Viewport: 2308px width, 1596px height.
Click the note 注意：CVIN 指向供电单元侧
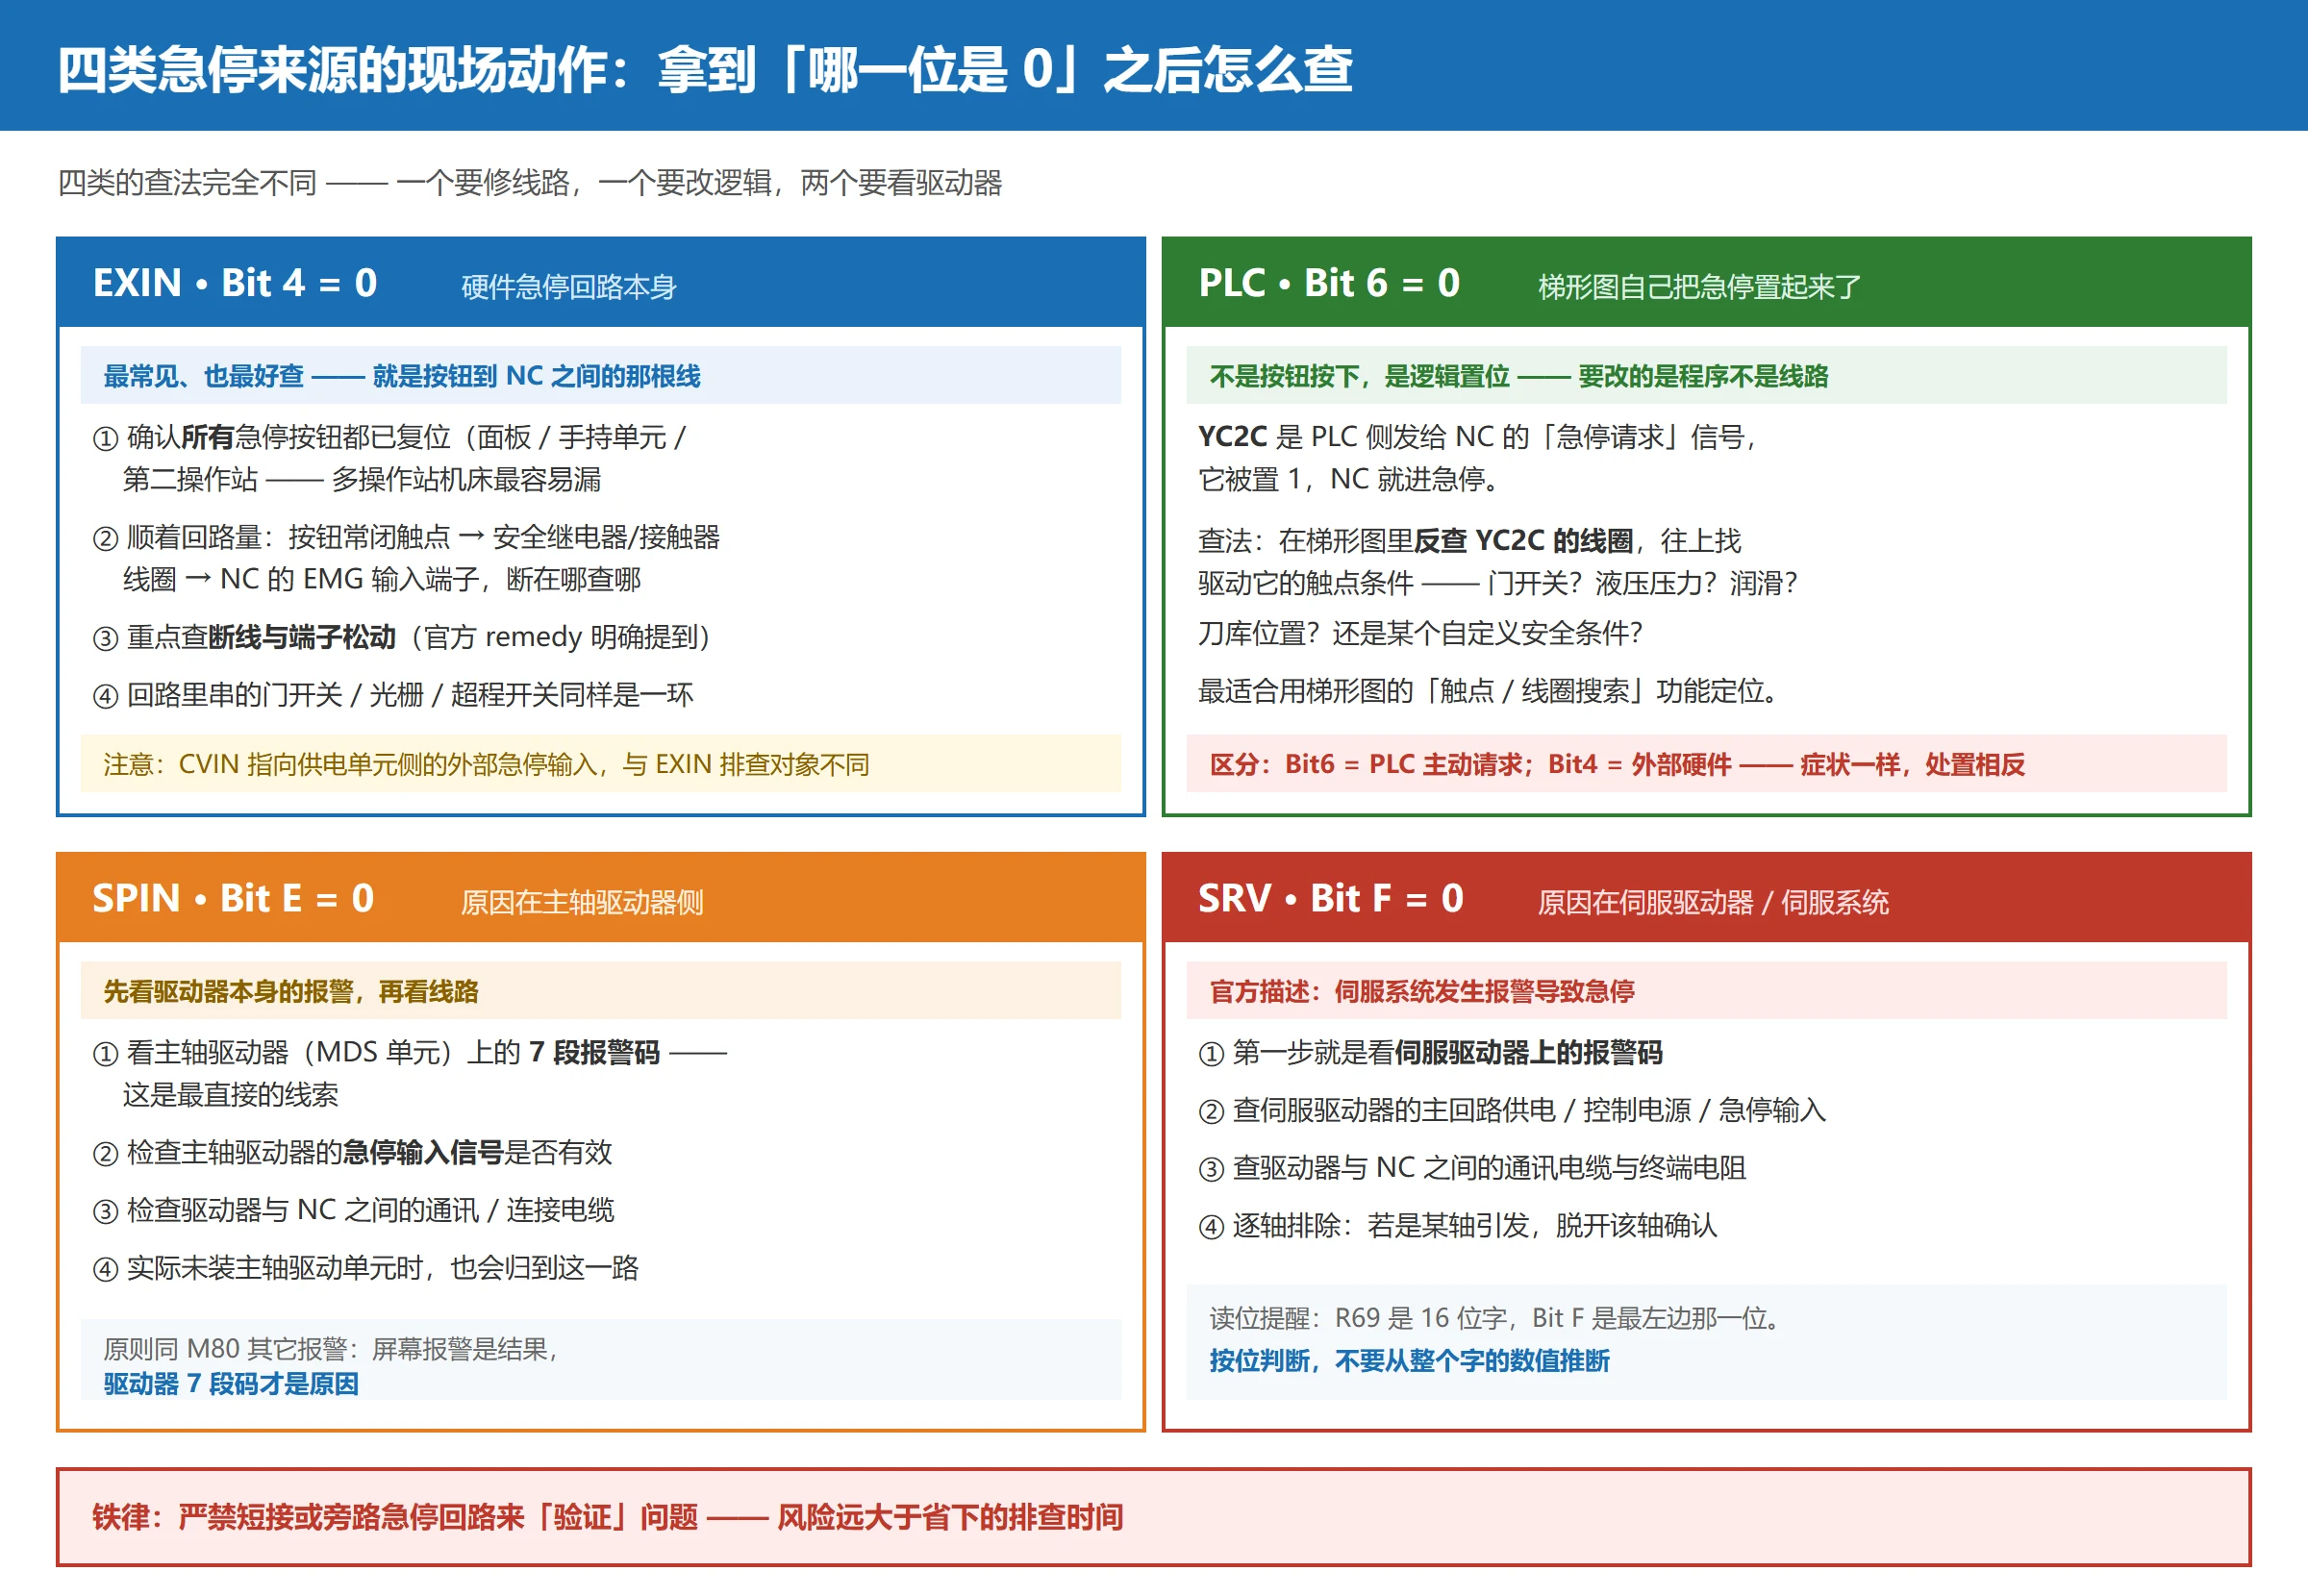coord(600,764)
